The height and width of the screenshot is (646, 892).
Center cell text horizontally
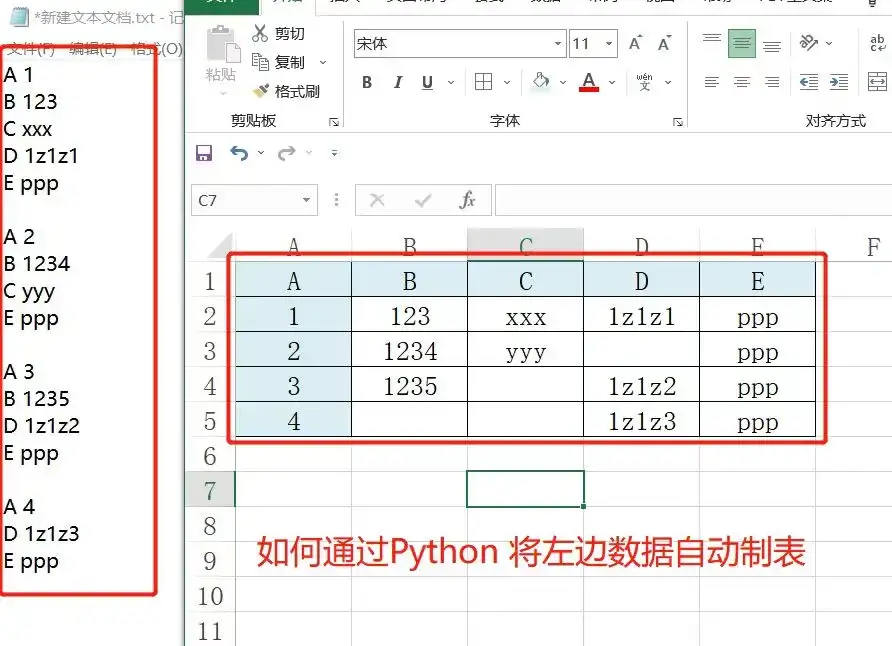coord(742,82)
